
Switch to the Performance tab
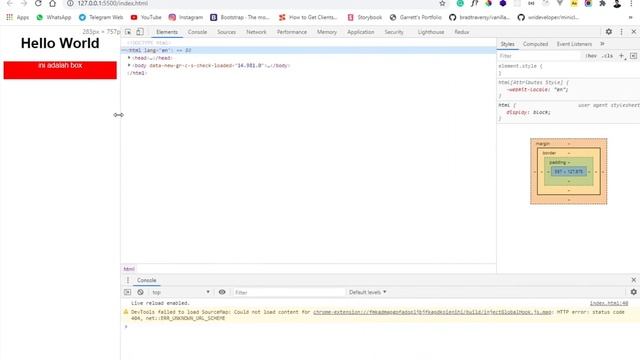292,32
